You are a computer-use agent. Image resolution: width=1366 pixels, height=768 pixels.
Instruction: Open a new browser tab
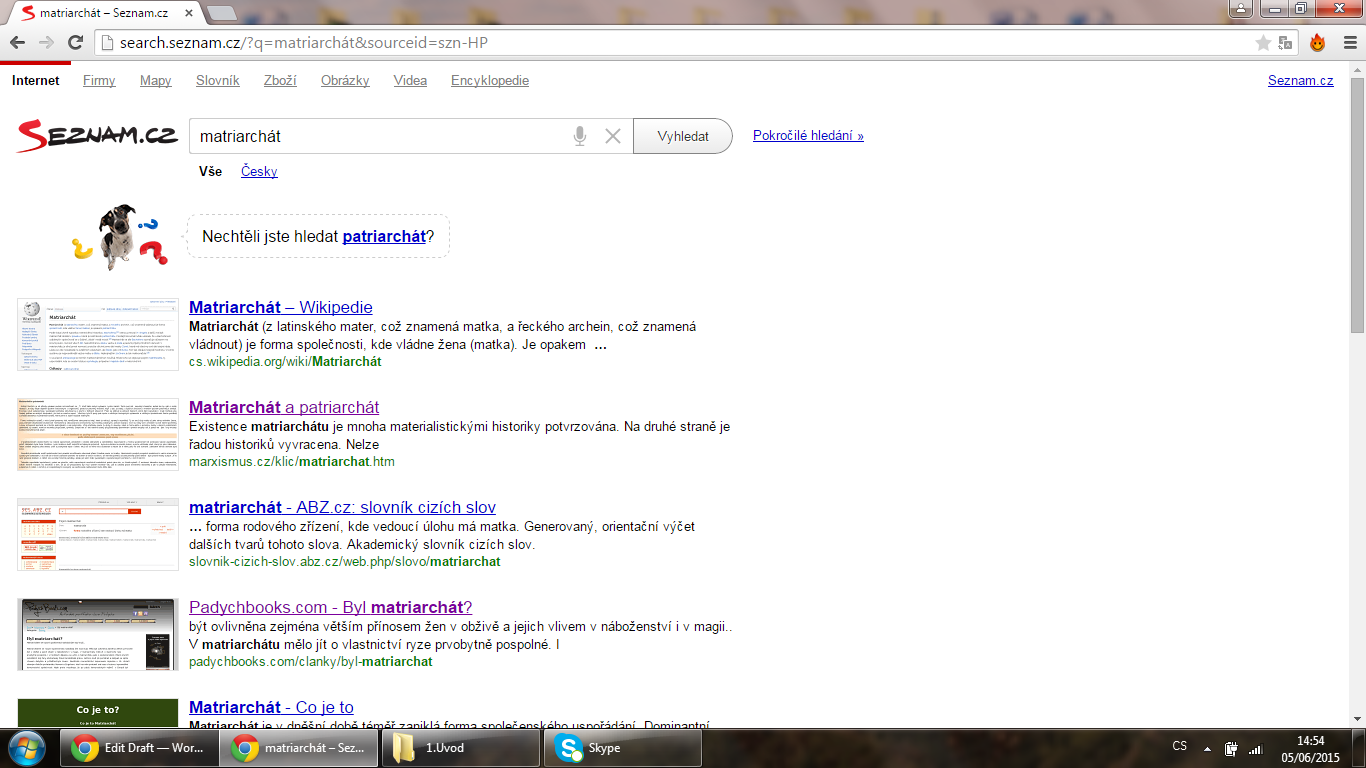pos(221,13)
